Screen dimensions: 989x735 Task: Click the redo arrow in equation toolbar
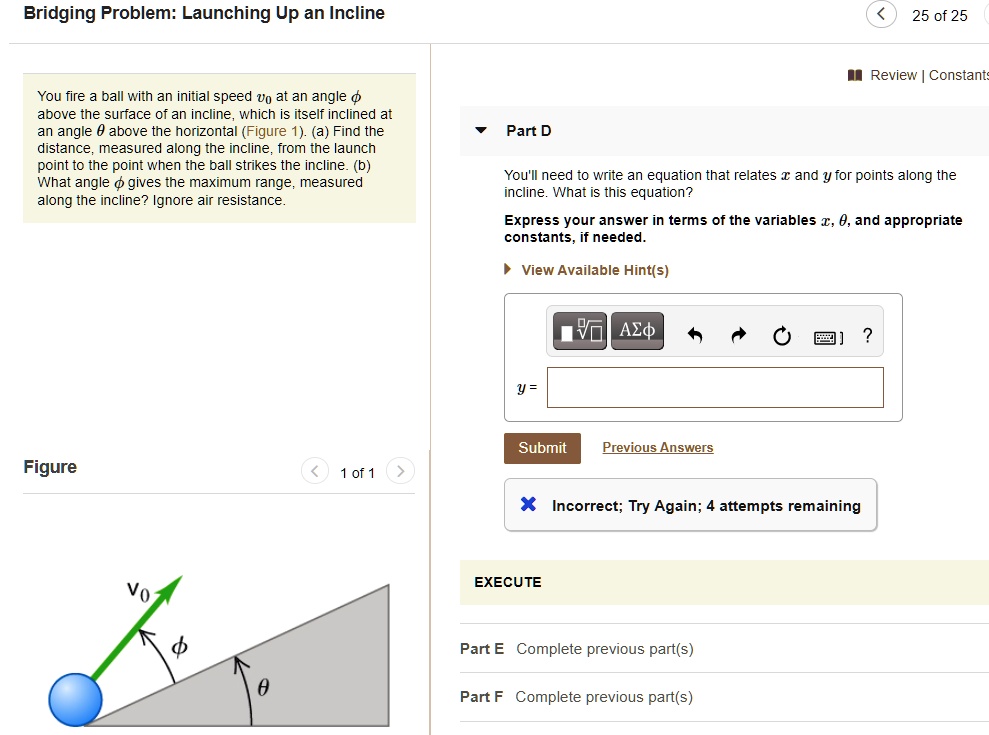pos(737,333)
